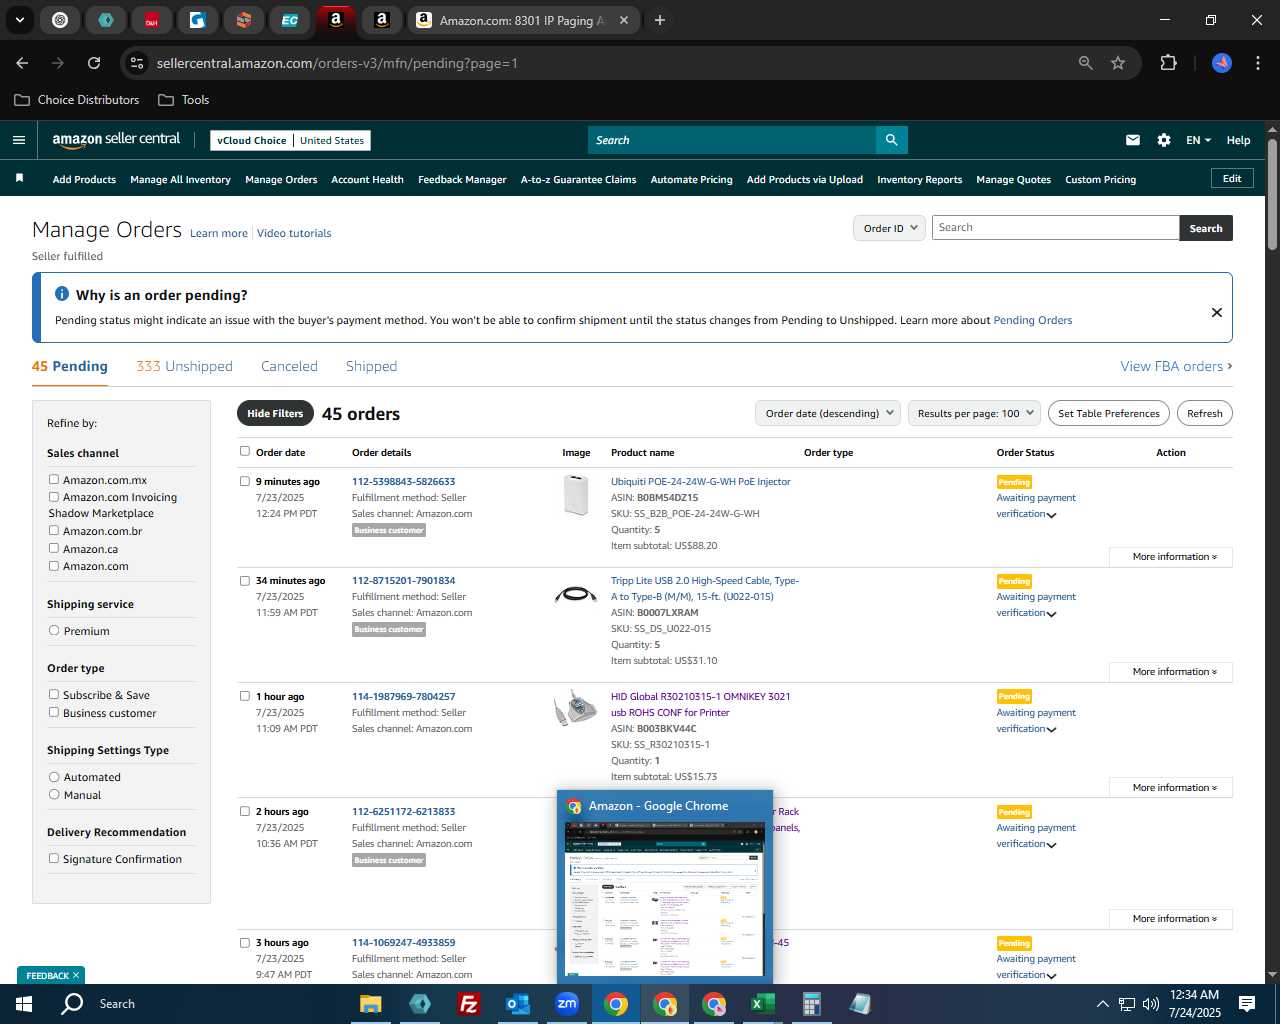This screenshot has width=1280, height=1024.
Task: Click the browser zoom magnifier icon
Action: pos(1086,63)
